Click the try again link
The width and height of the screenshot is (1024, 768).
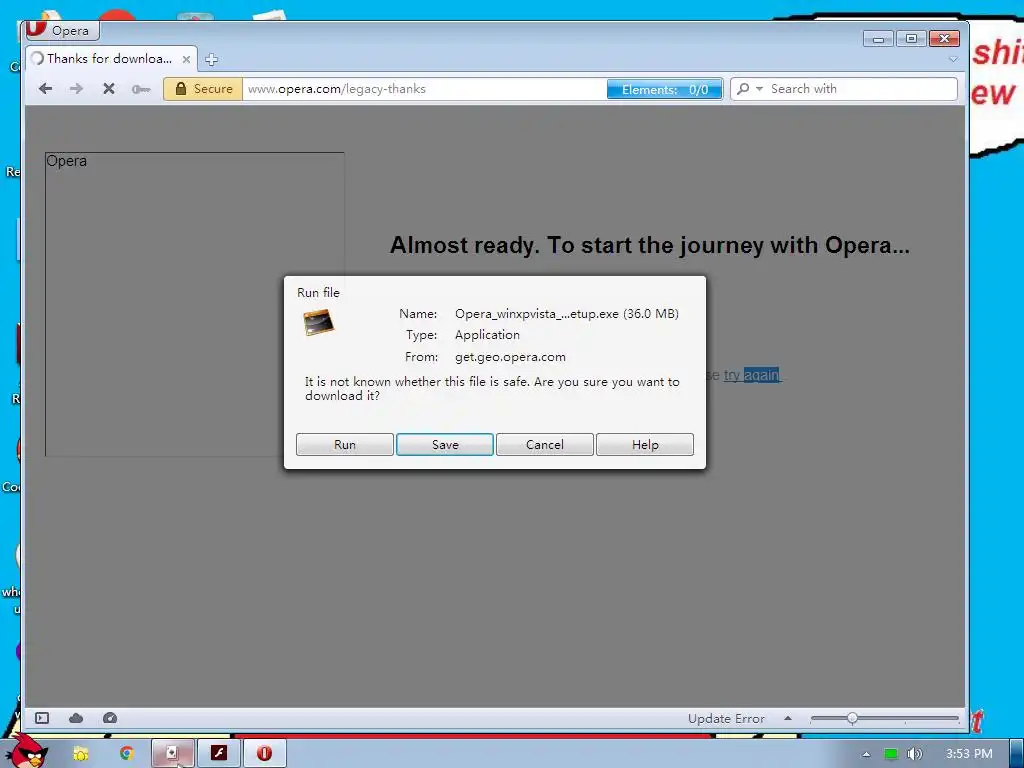tap(751, 375)
